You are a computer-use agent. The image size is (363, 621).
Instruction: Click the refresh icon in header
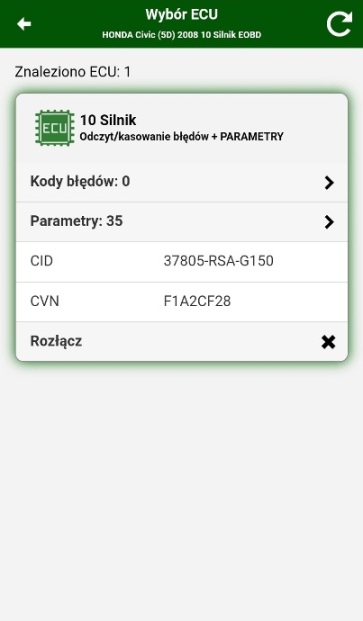pos(339,24)
